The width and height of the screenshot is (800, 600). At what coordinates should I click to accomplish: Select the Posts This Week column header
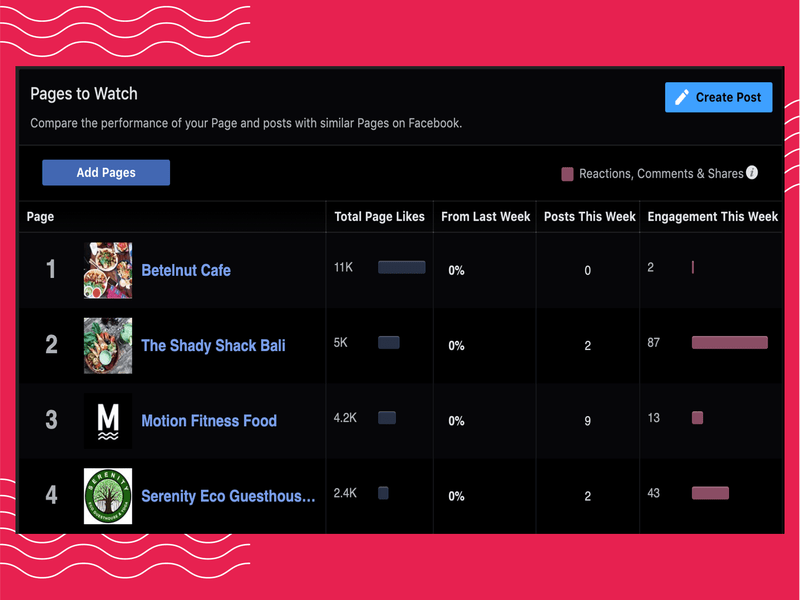[x=590, y=217]
